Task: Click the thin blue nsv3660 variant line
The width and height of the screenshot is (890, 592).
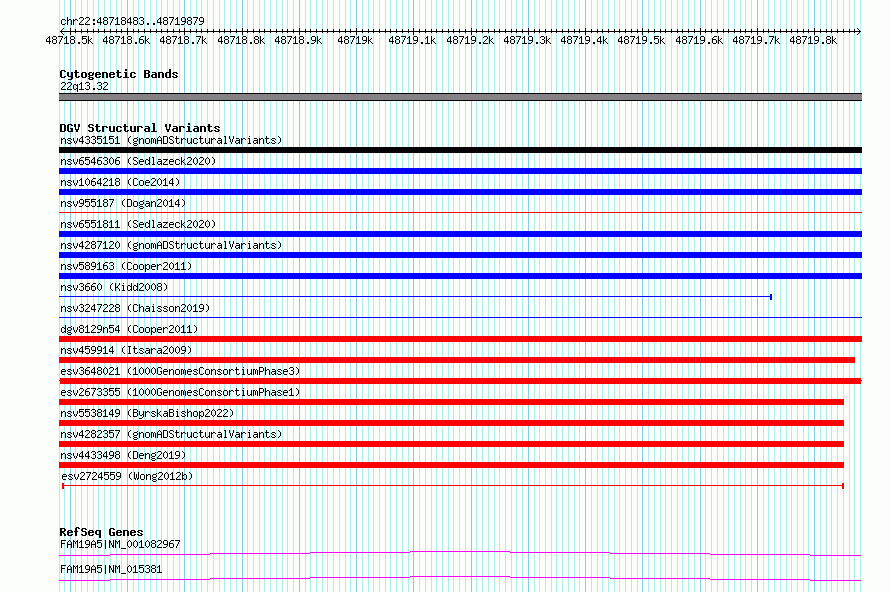Action: click(x=415, y=297)
